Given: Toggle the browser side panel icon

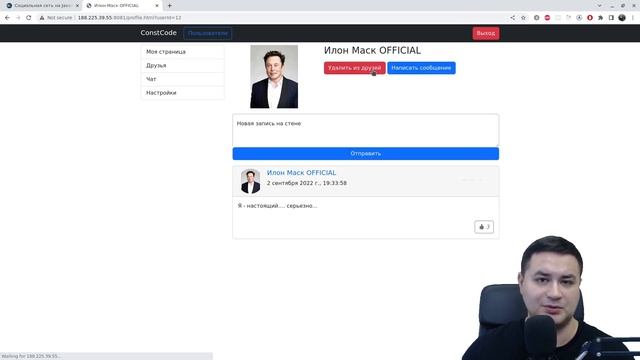Looking at the screenshot, I should tap(611, 18).
